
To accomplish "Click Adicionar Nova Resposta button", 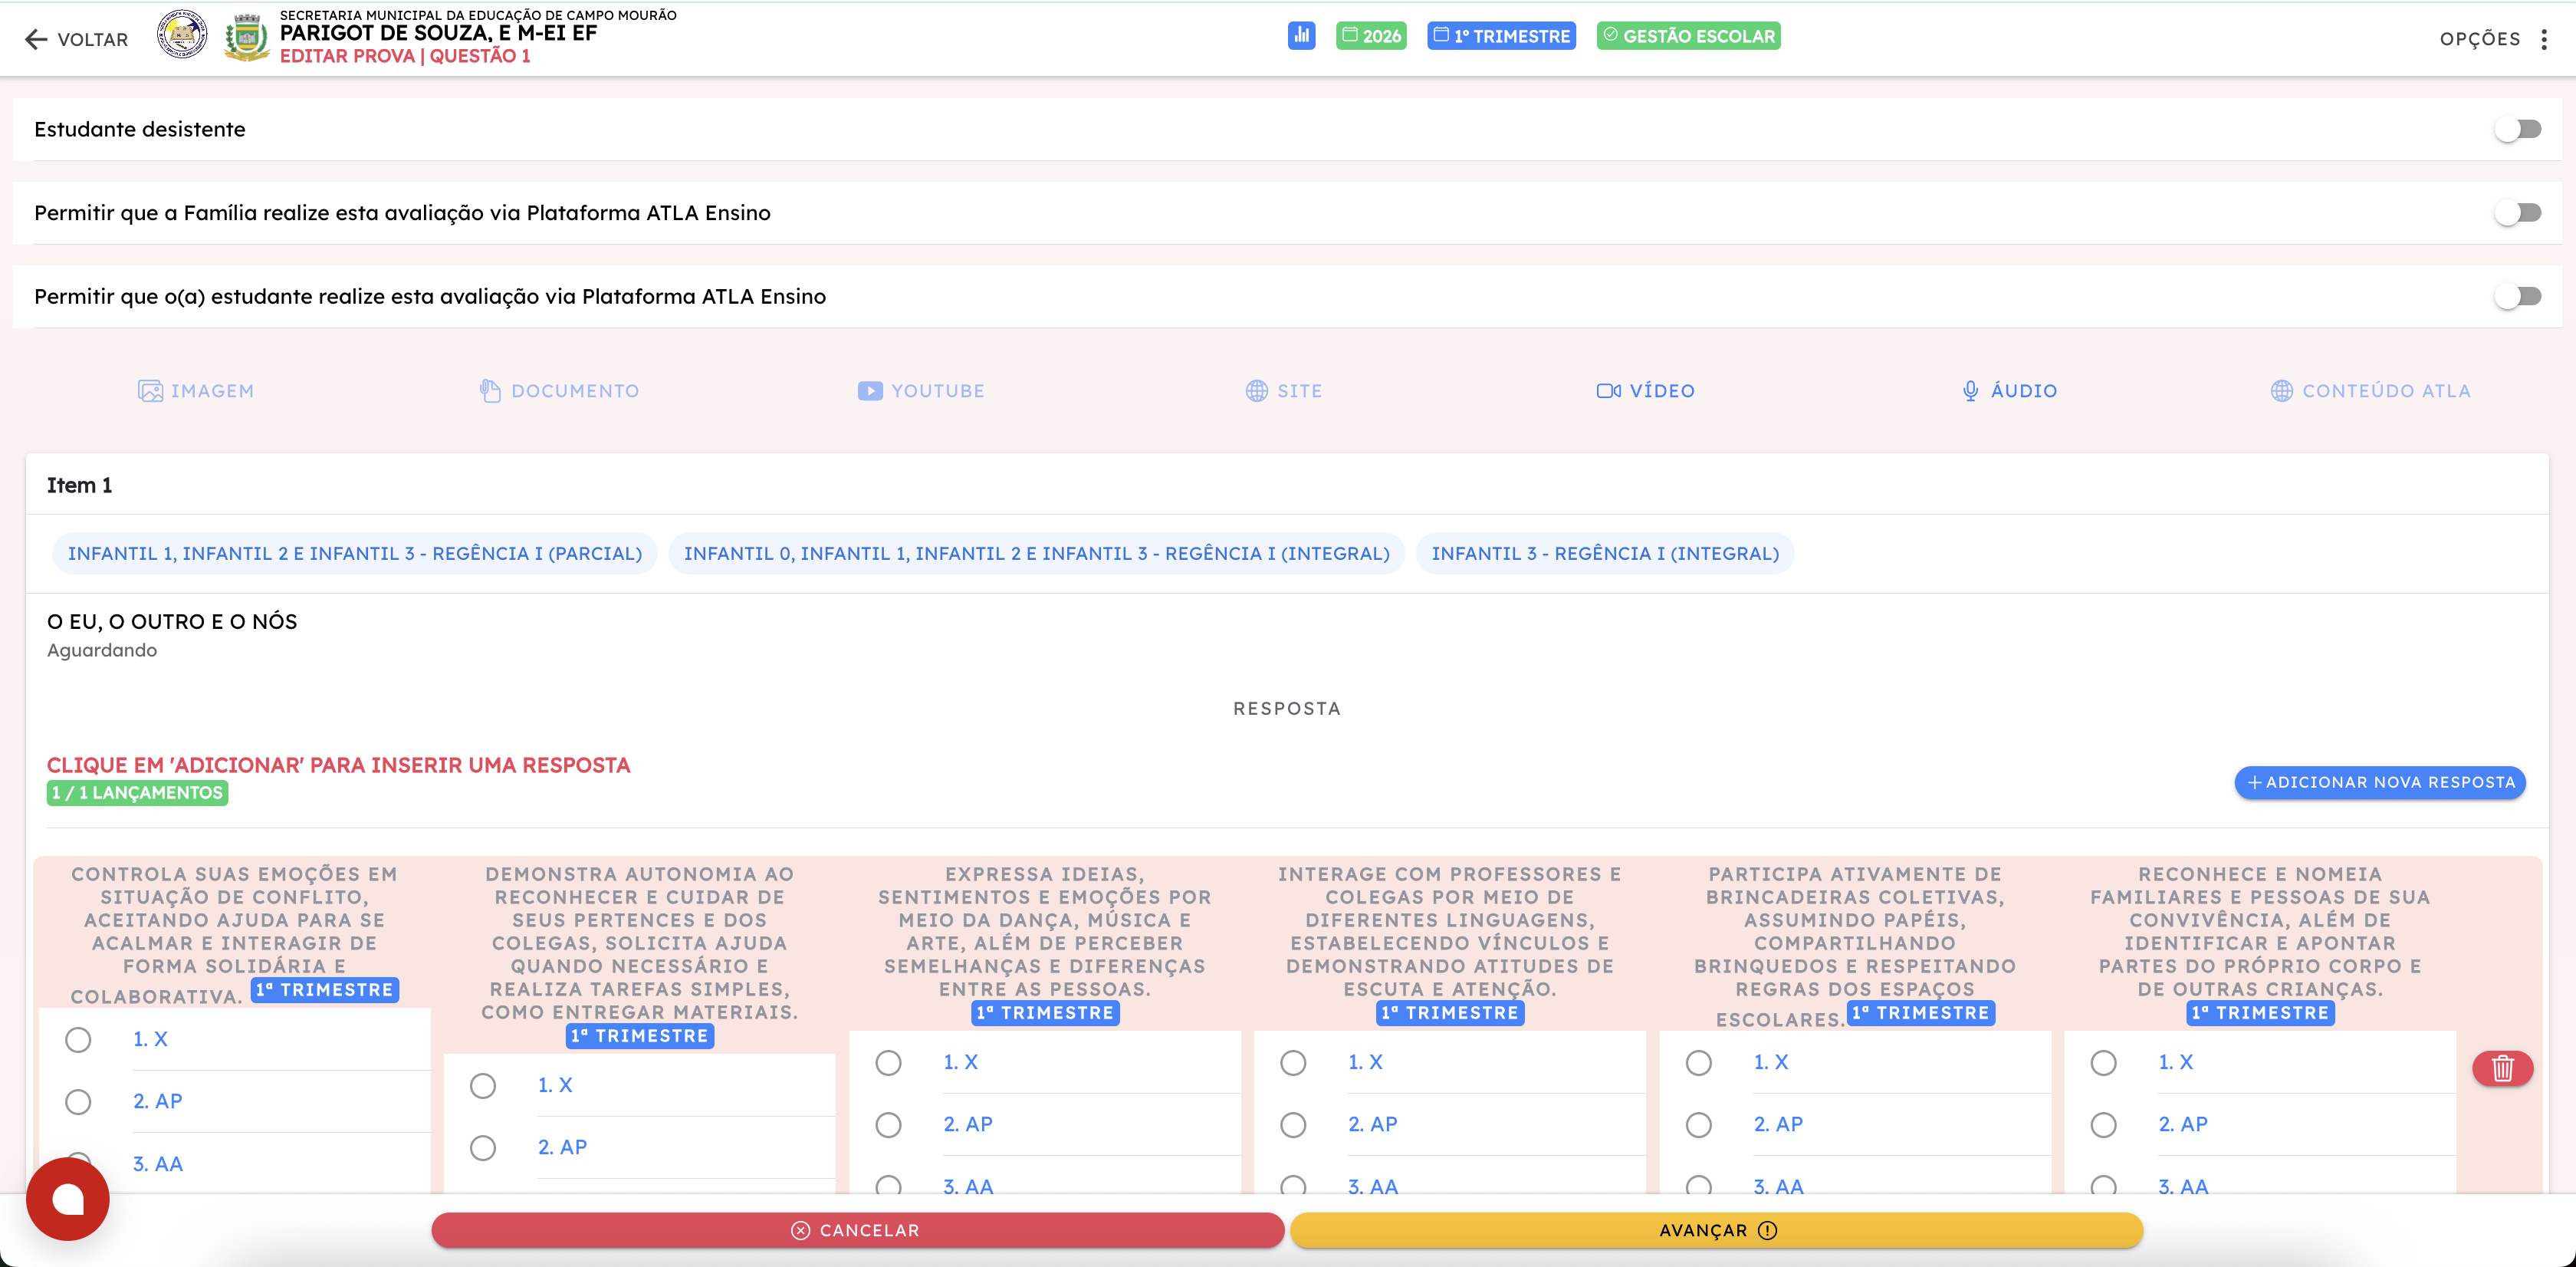I will (2380, 783).
